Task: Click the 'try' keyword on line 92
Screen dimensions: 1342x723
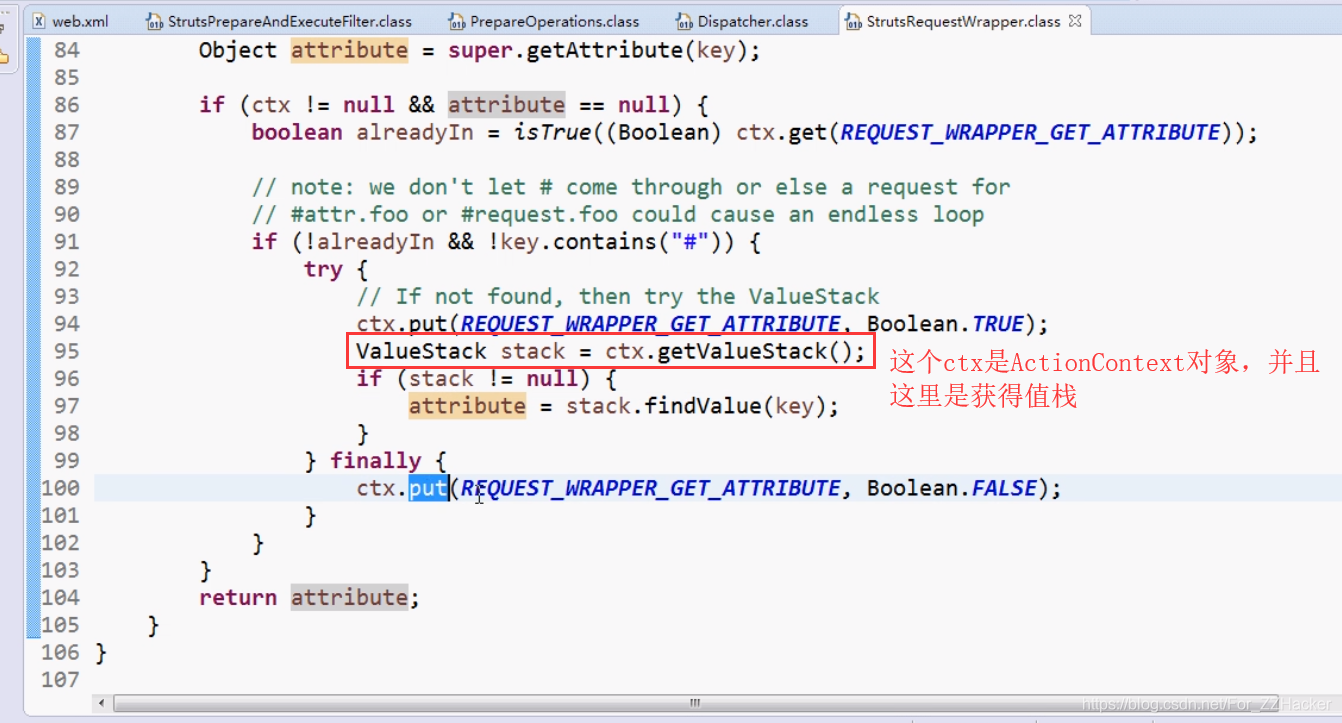Action: (x=323, y=269)
